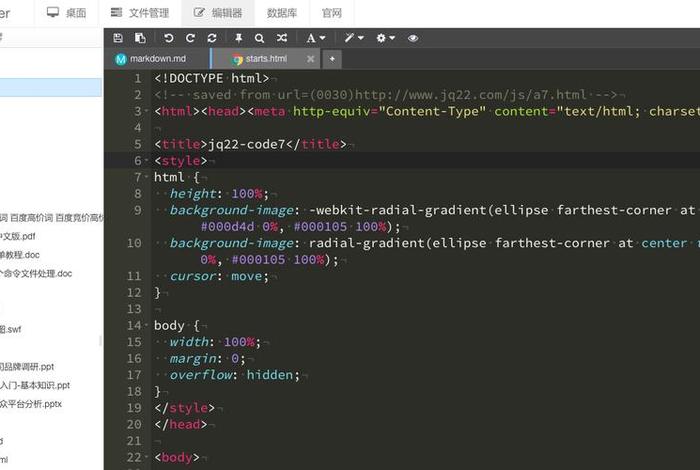Select the 品牌调研.ppt file
This screenshot has width=700, height=470.
pos(27,366)
